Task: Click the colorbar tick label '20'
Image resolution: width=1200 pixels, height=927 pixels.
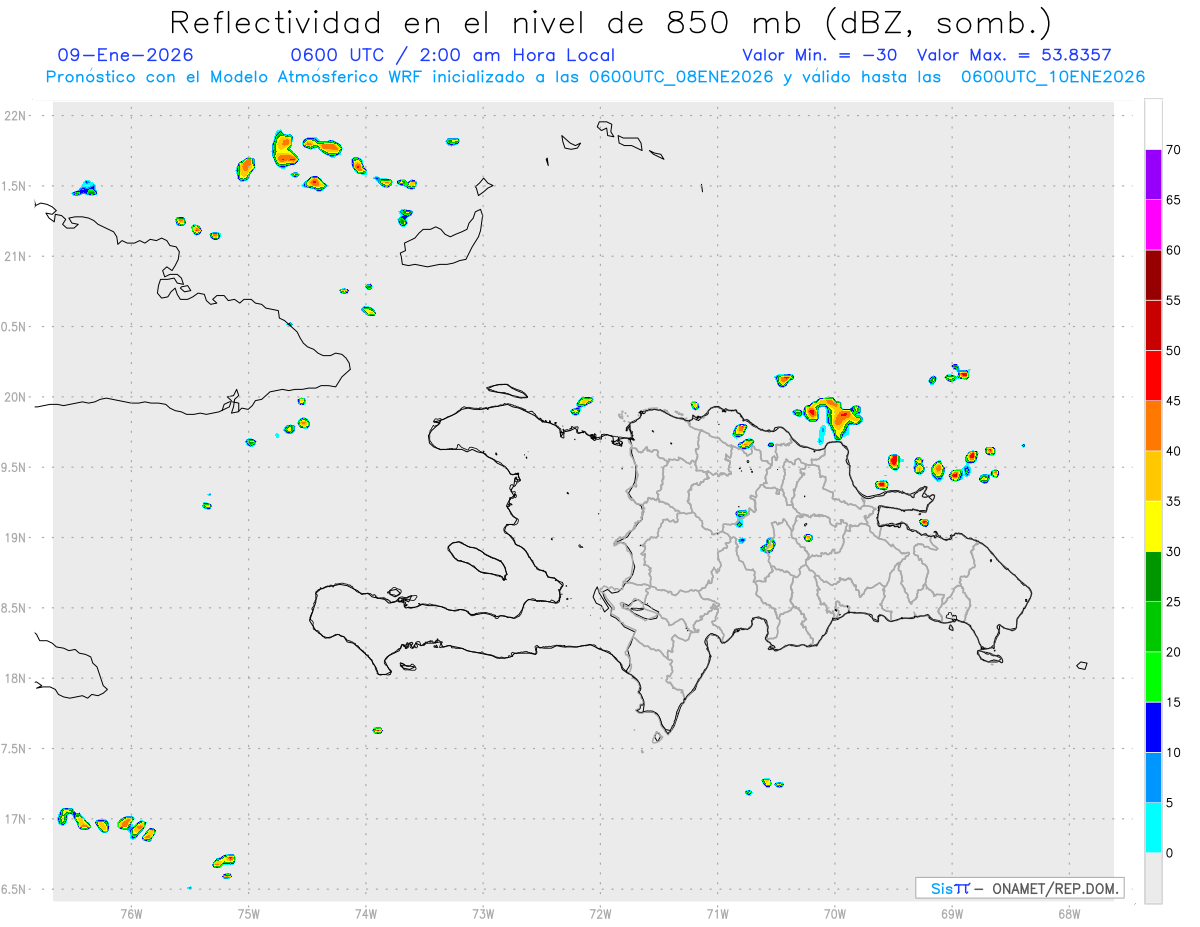Action: click(1174, 652)
